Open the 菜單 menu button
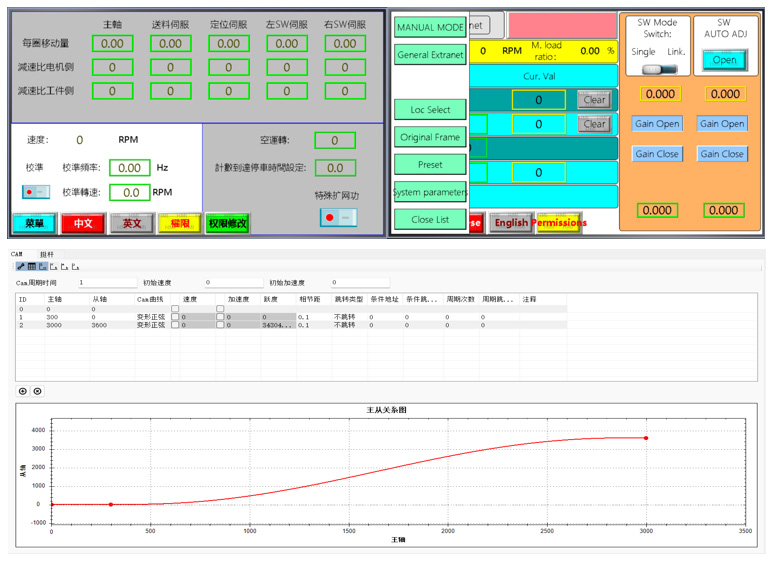 click(34, 223)
